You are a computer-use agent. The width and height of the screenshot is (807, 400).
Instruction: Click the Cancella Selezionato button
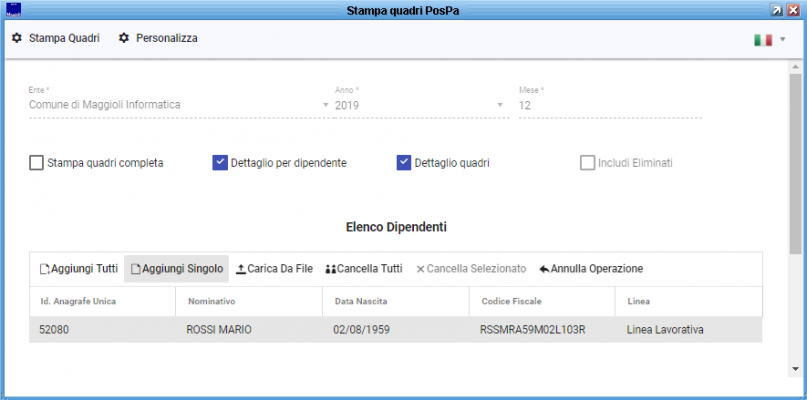[x=471, y=269]
